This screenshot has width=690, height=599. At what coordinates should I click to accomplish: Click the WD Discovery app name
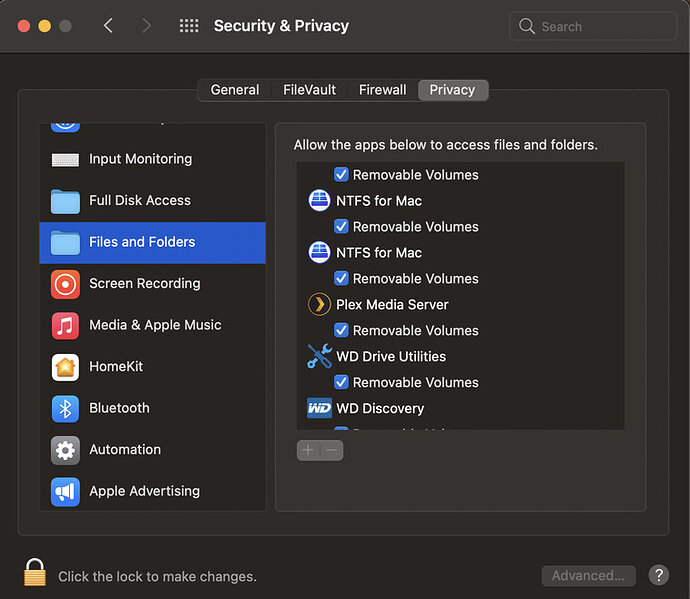point(380,408)
